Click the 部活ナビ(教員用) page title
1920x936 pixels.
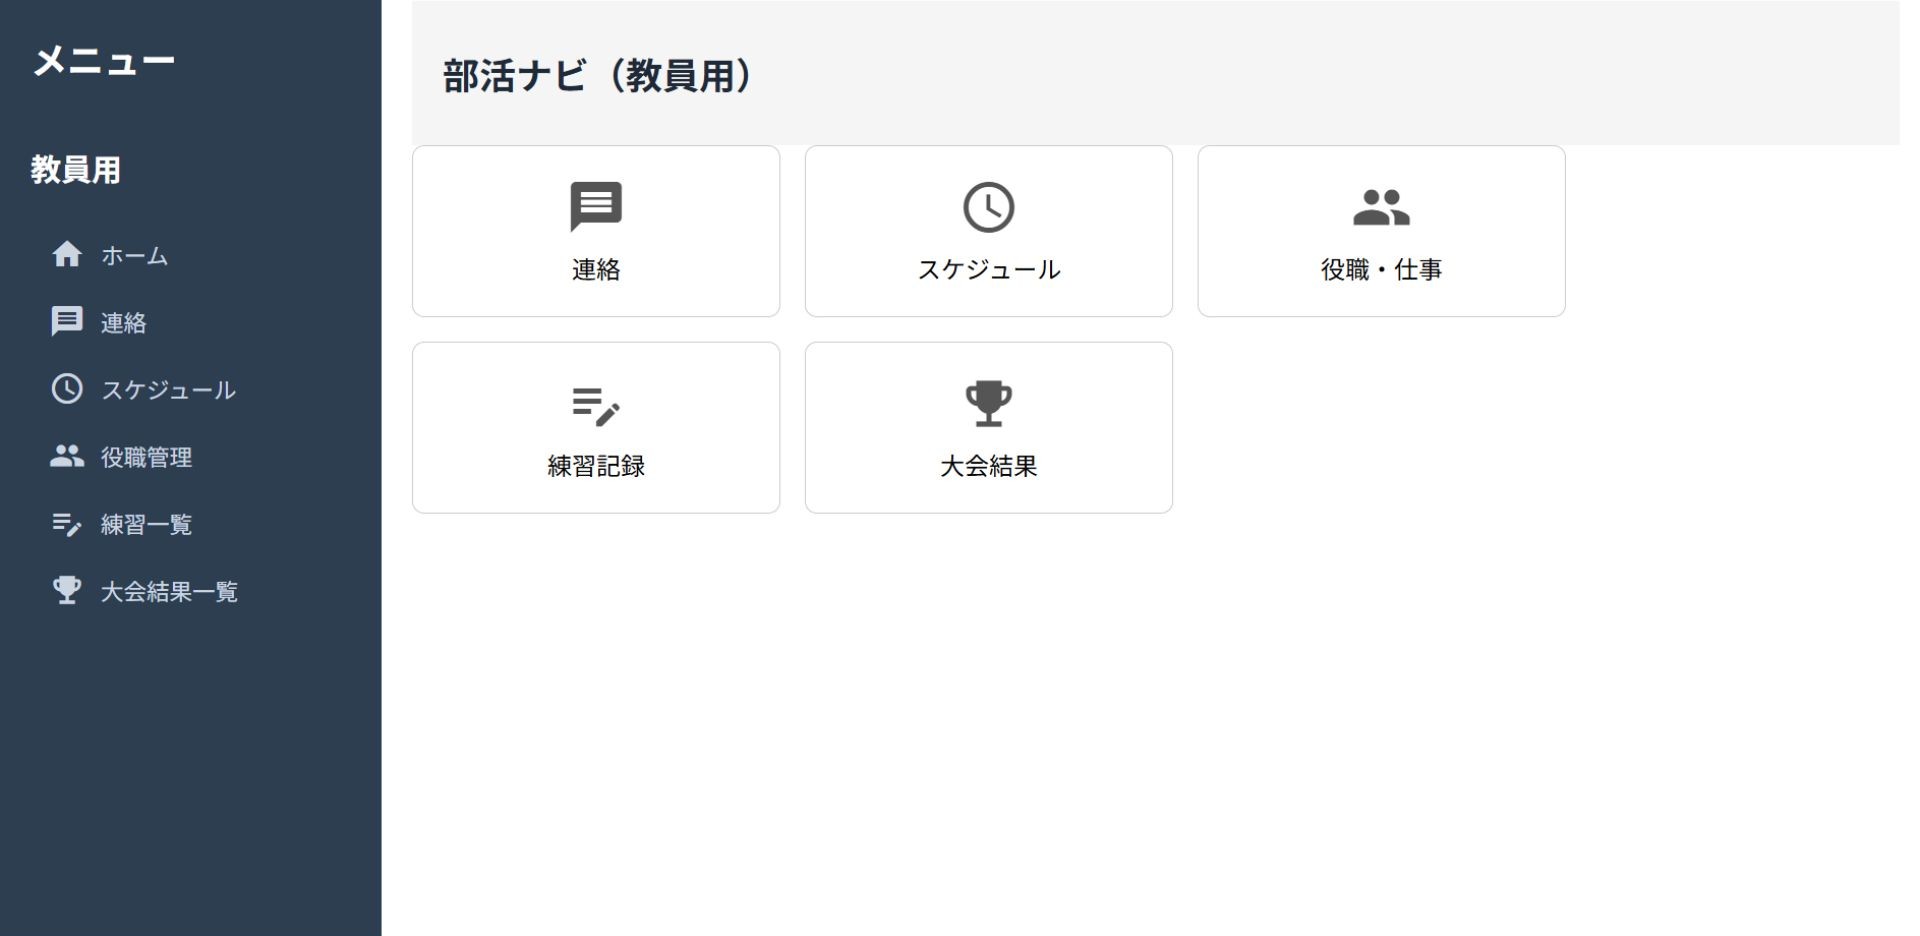(598, 76)
